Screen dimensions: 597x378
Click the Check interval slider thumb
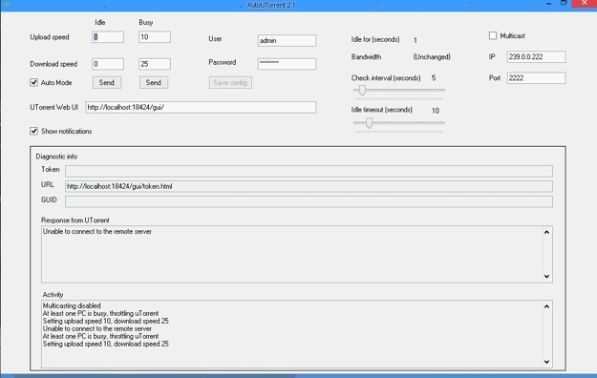(362, 90)
